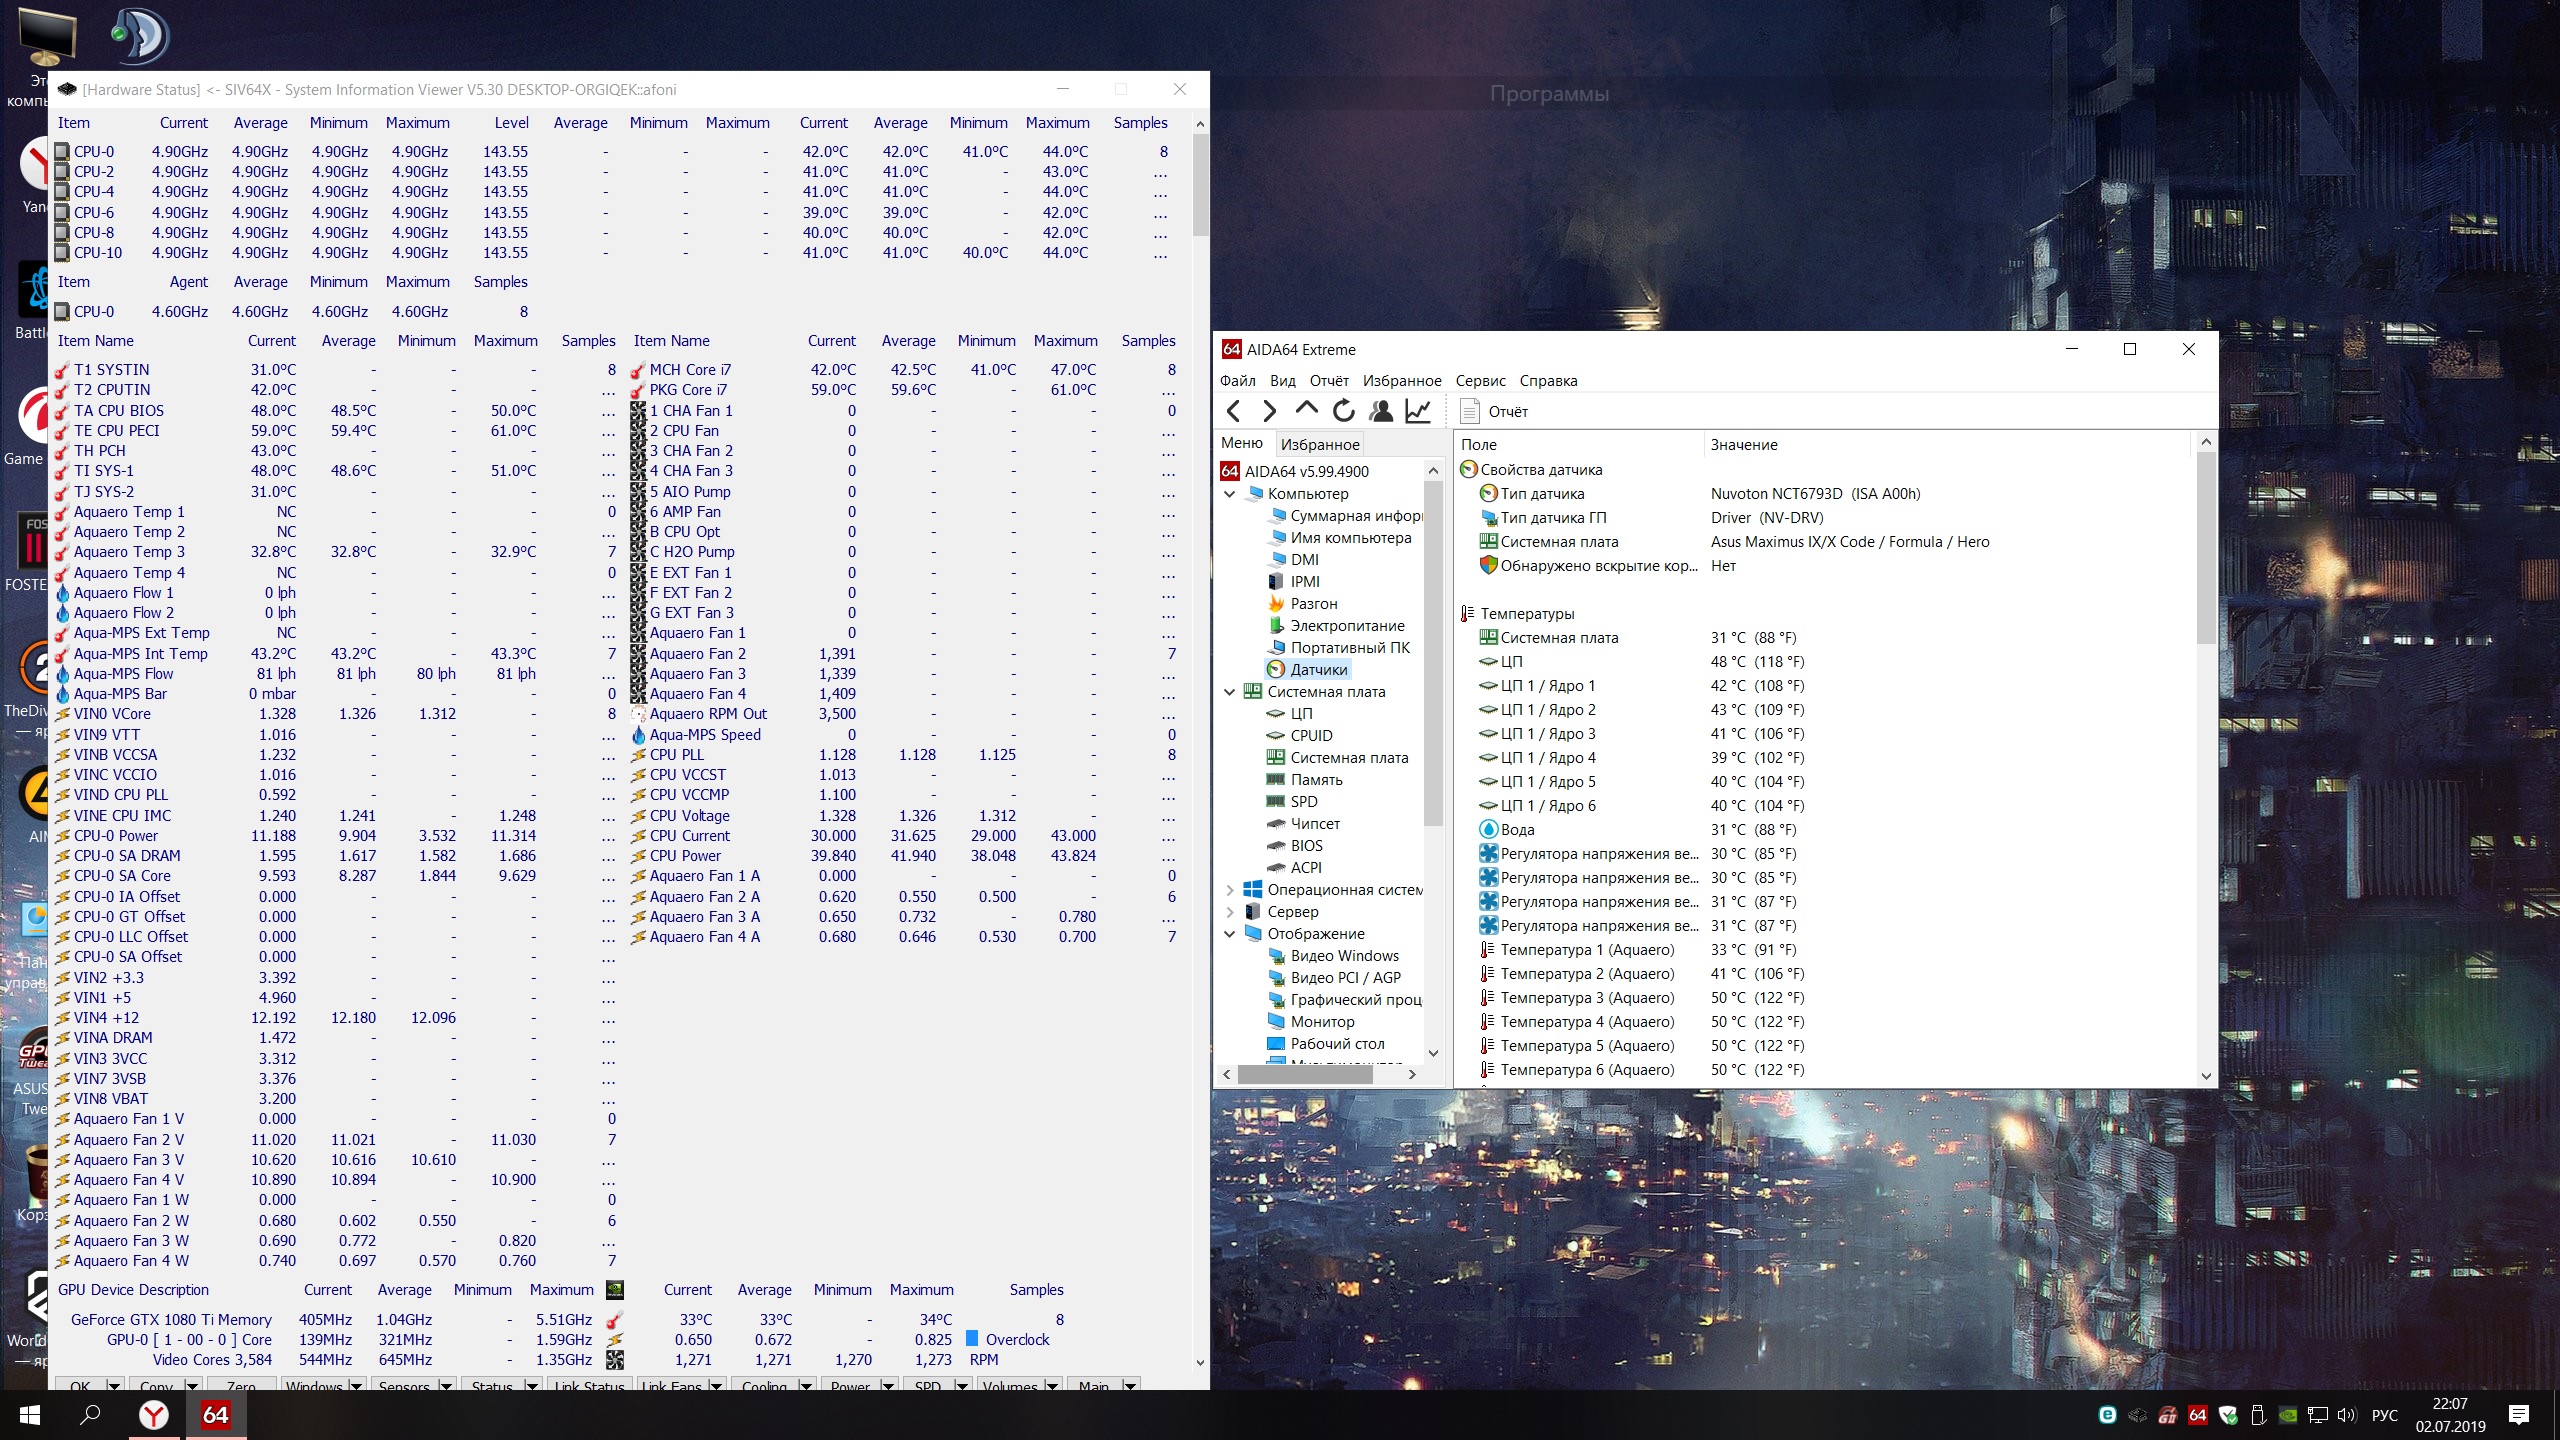This screenshot has width=2560, height=1440.
Task: Select Разгон item in AIDA64 tree
Action: click(x=1313, y=604)
